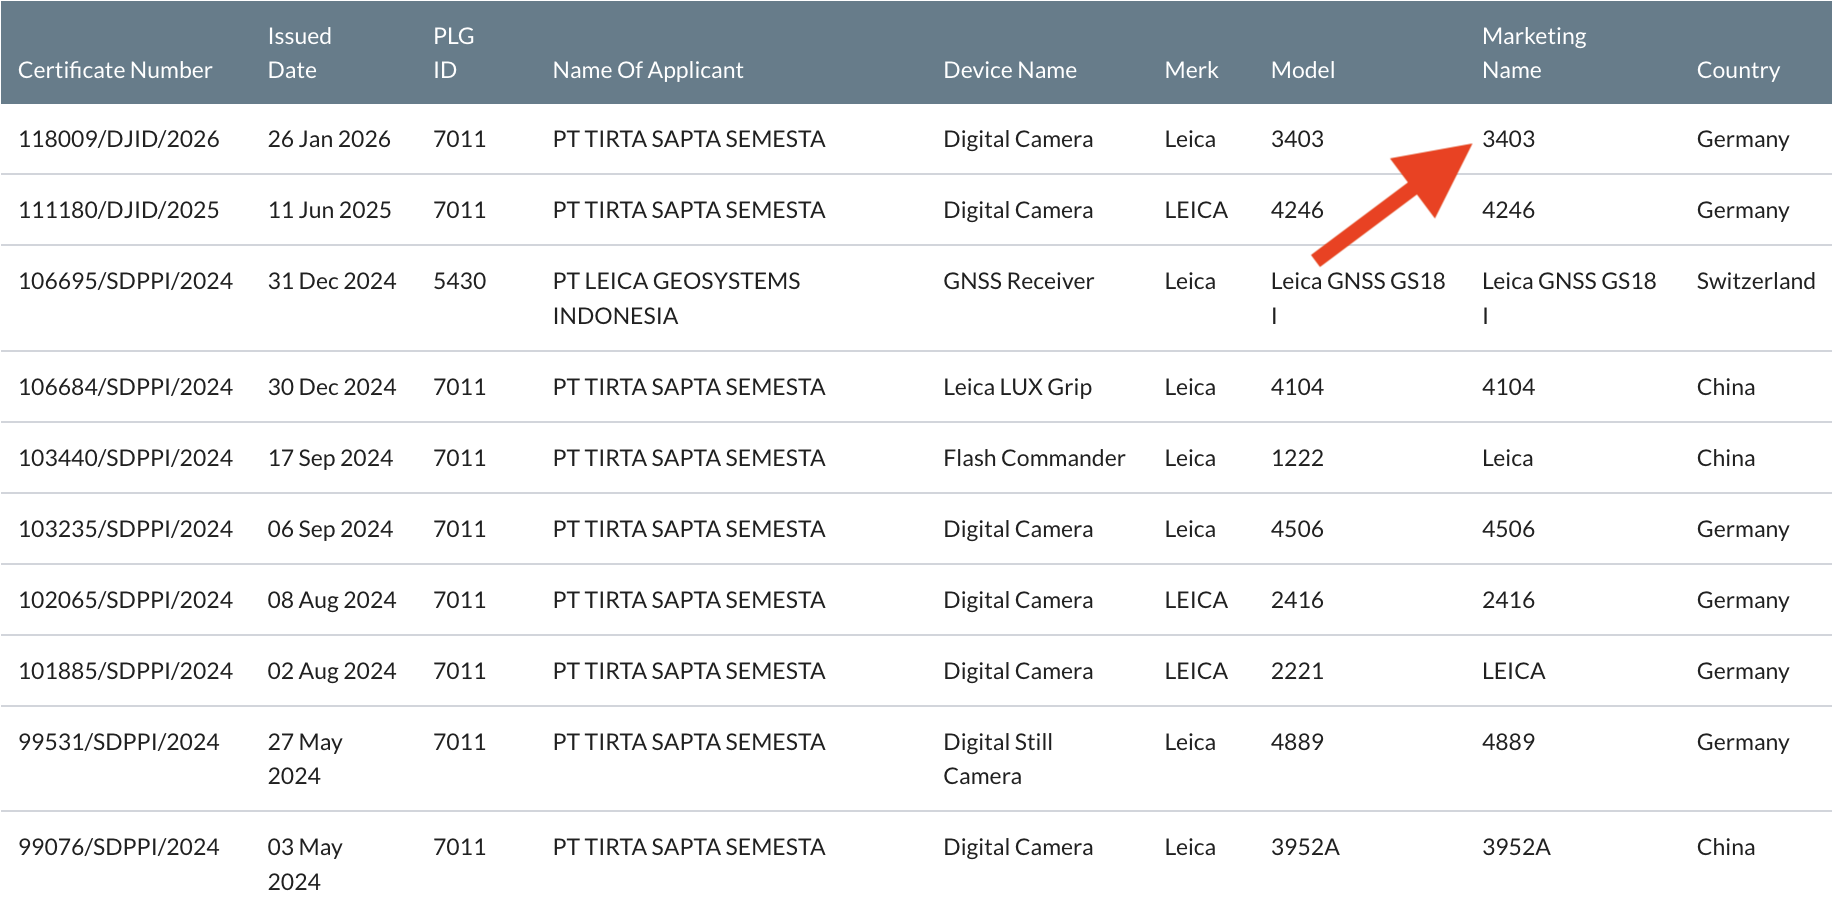Click model 3952A in the last row
The image size is (1832, 908).
point(1304,847)
